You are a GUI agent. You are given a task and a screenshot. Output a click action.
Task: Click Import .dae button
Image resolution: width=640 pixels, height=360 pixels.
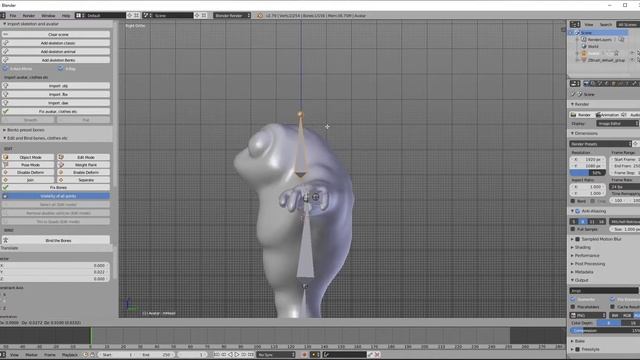tap(56, 103)
